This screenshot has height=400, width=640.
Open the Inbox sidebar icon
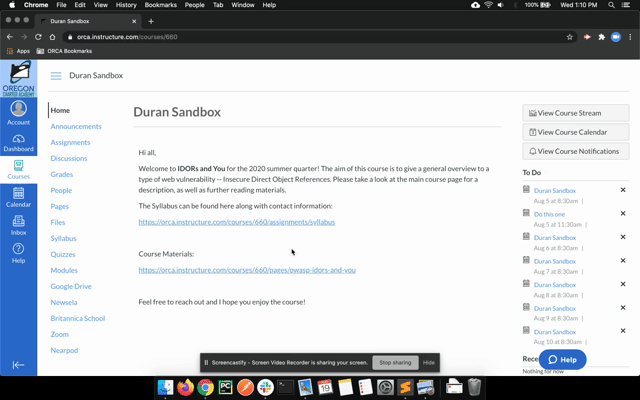coord(18,225)
